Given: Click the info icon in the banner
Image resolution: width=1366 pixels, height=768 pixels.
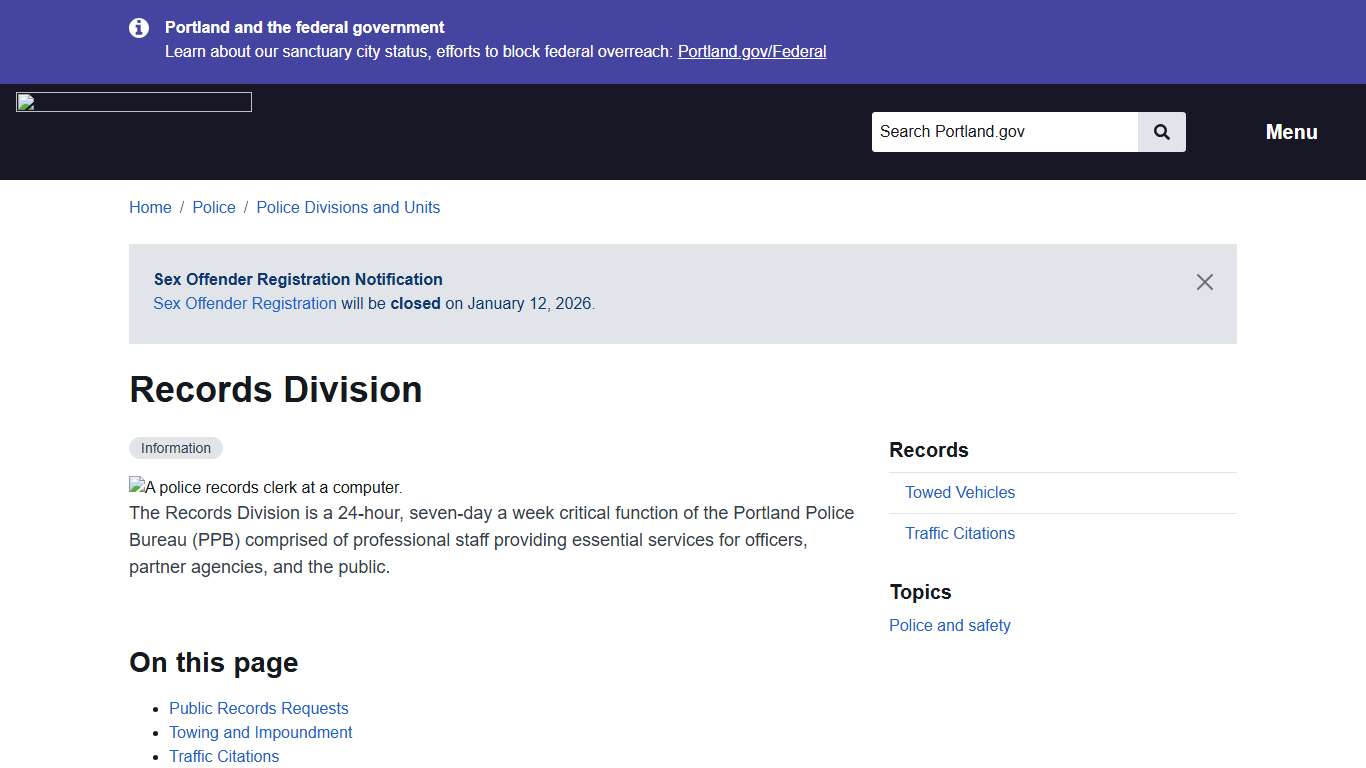Looking at the screenshot, I should click(x=139, y=28).
